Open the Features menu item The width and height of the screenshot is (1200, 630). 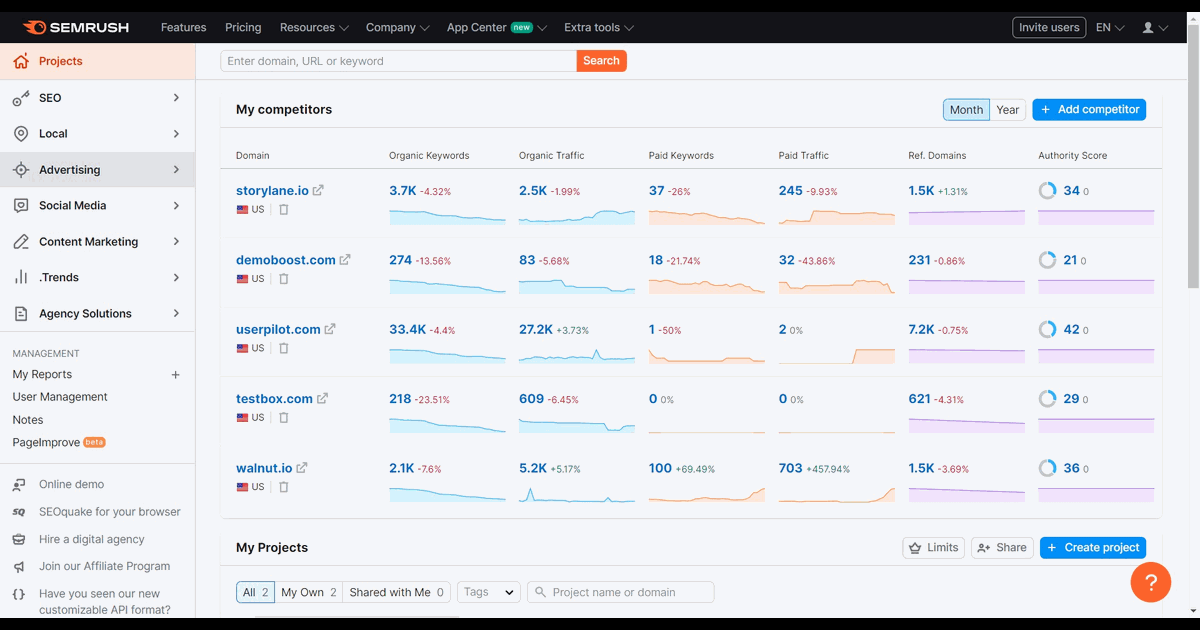click(184, 28)
